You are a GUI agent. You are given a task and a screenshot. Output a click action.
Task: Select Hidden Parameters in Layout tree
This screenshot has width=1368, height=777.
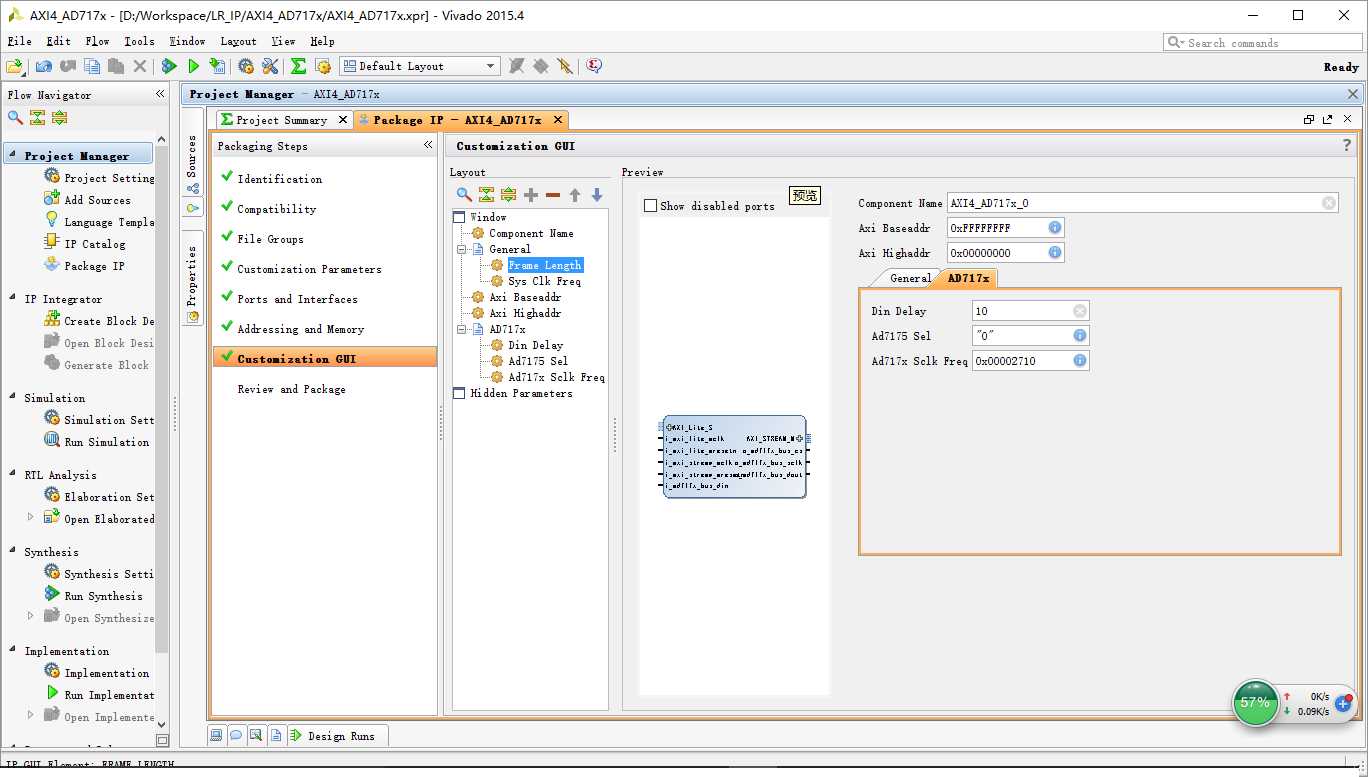(x=521, y=393)
